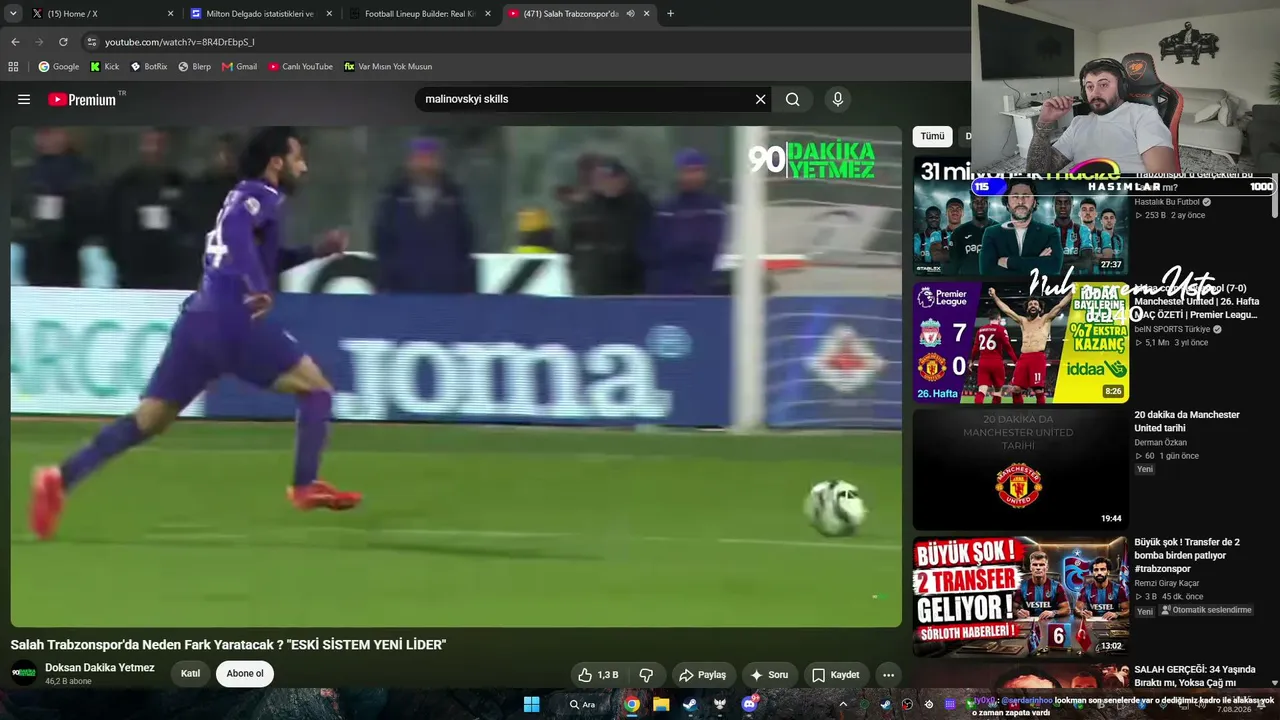Open Steam from the taskbar

(690, 704)
